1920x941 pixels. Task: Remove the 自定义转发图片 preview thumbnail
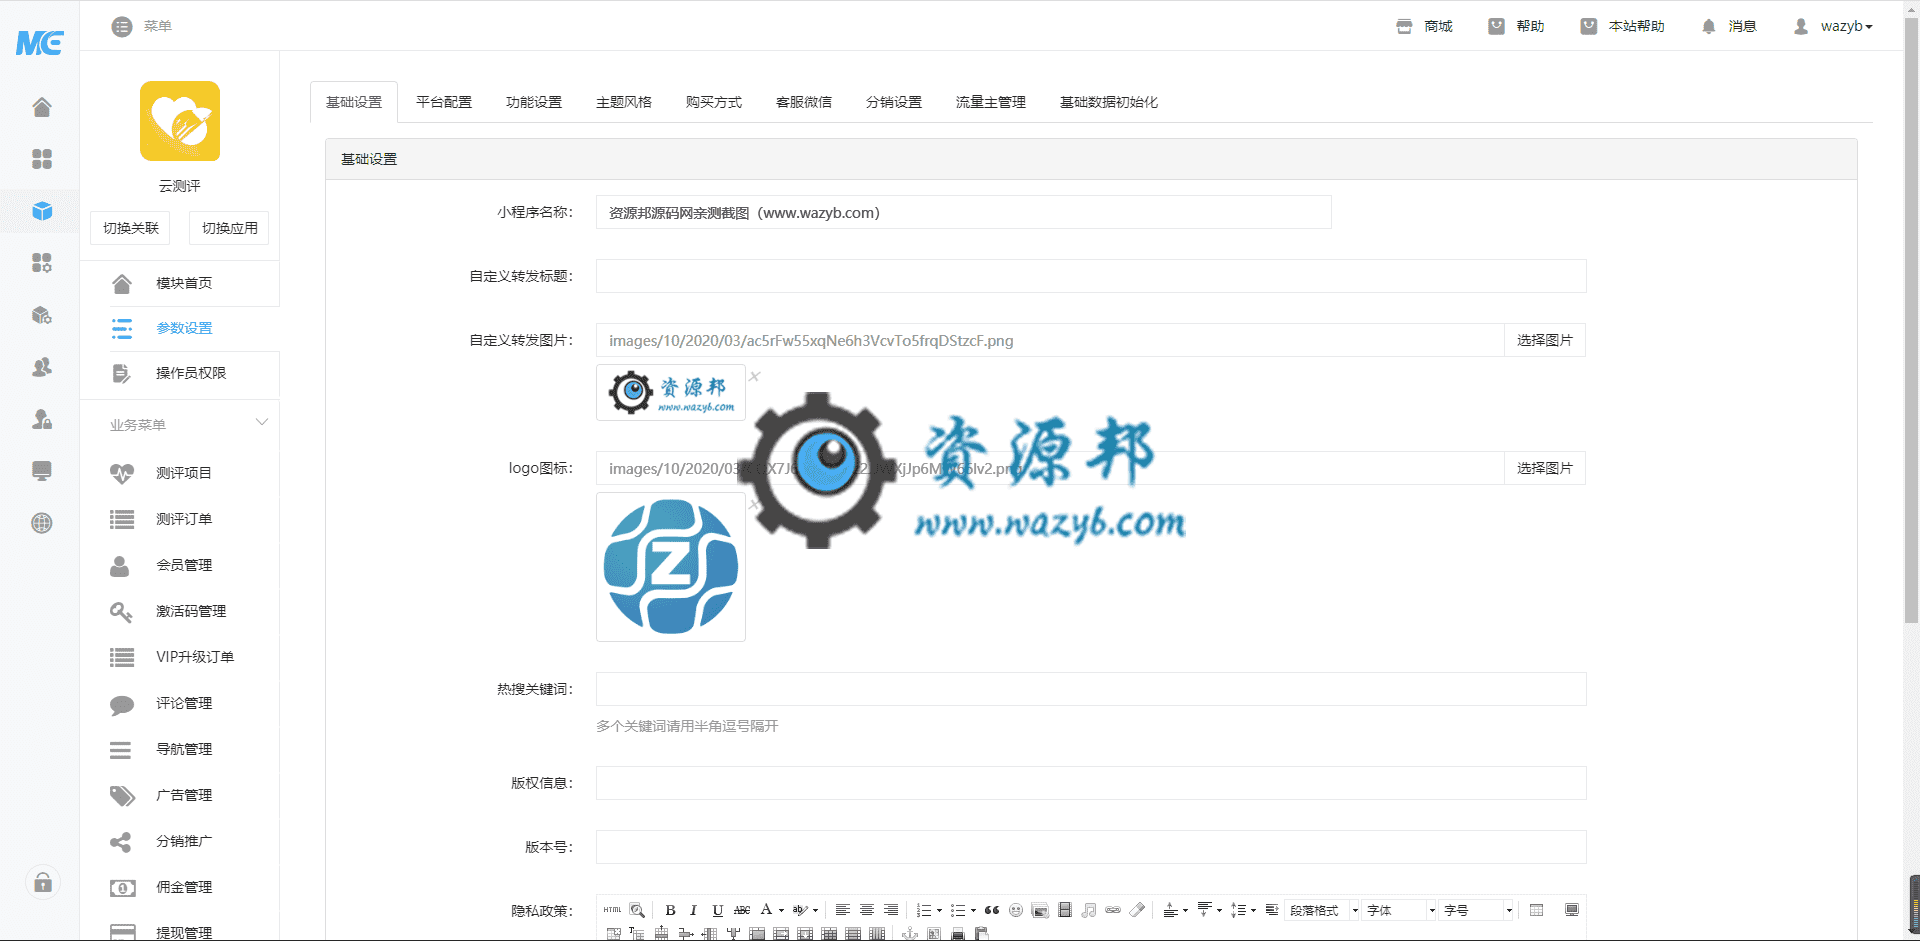(755, 376)
